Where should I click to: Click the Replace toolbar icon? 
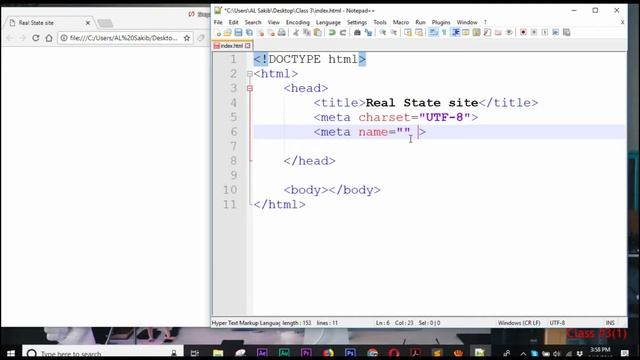pyautogui.click(x=368, y=33)
